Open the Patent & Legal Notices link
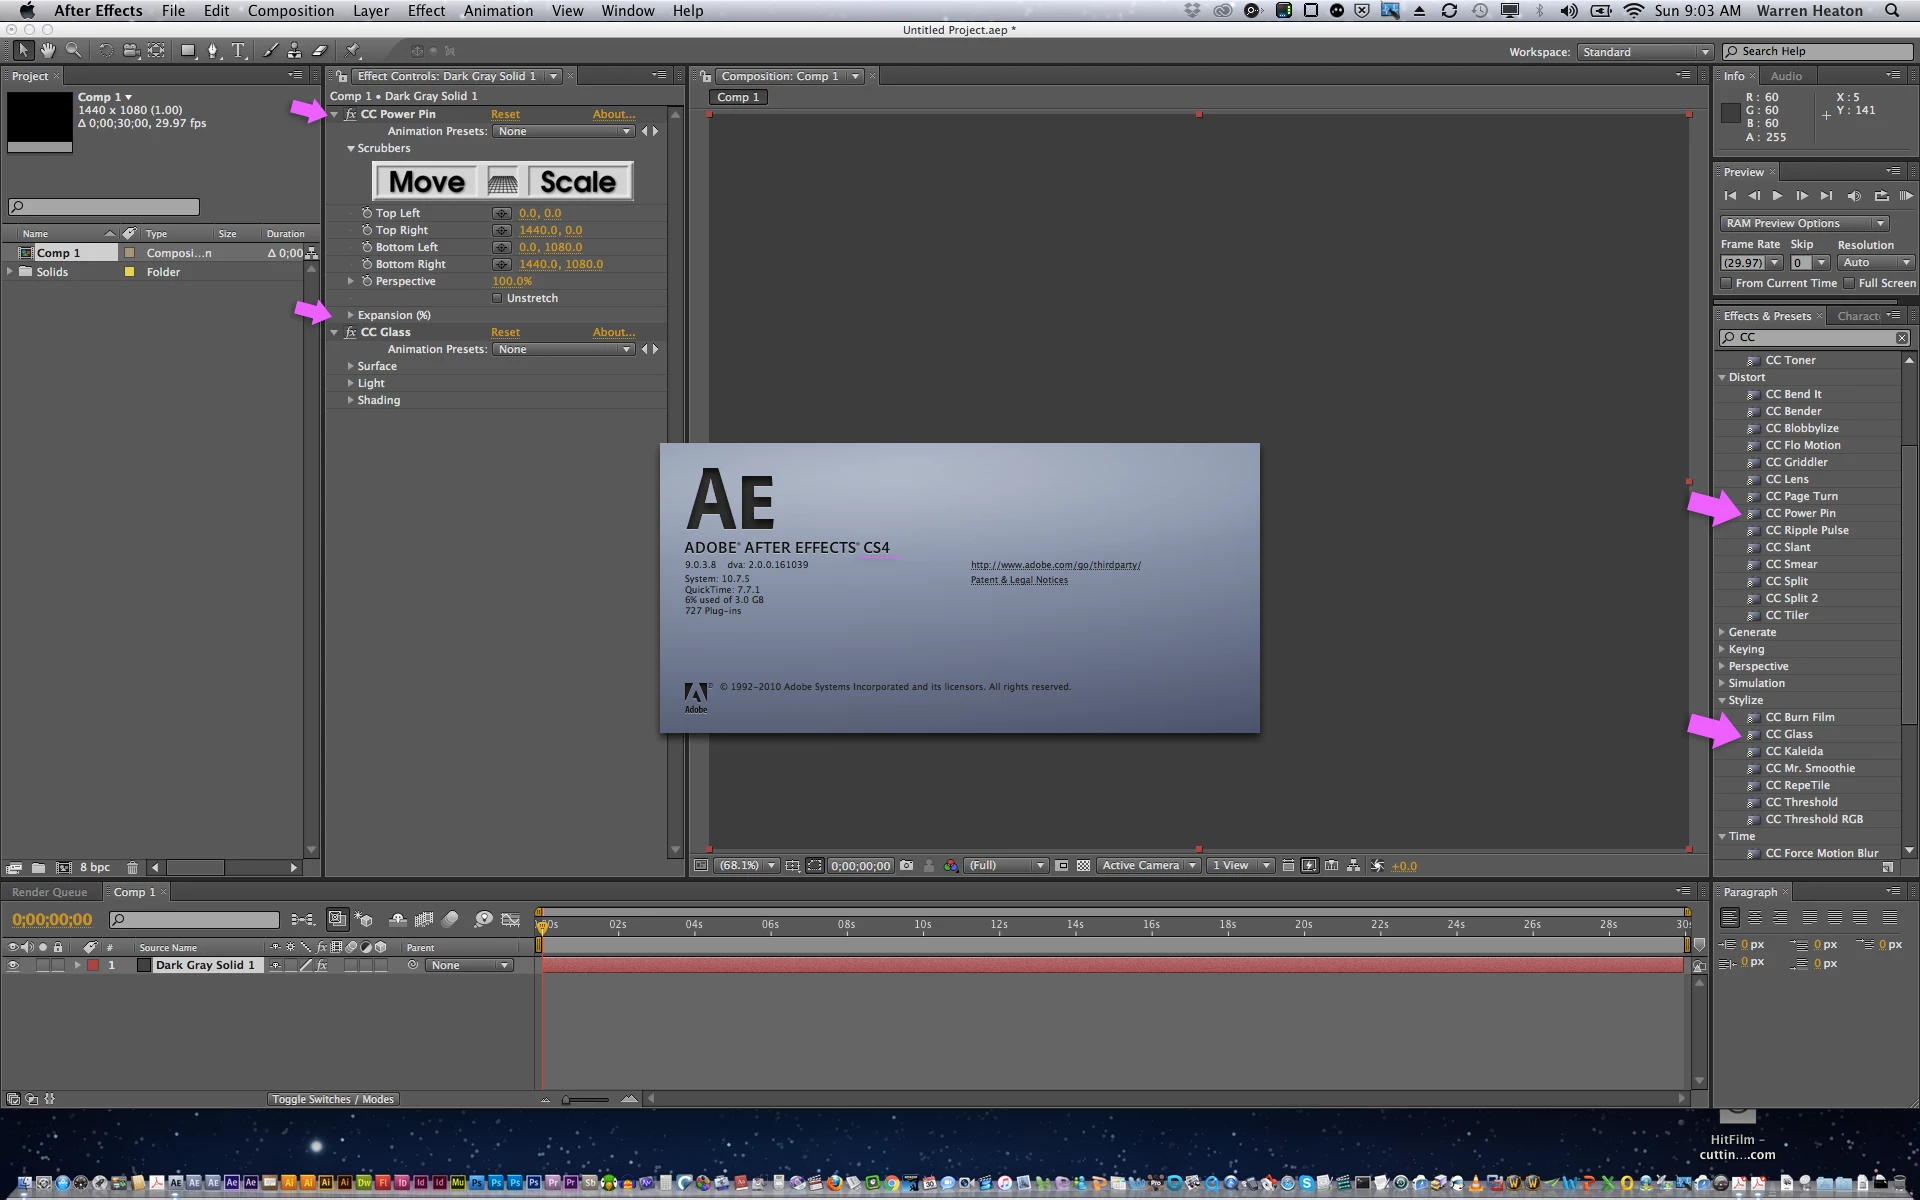Viewport: 1920px width, 1200px height. [x=1019, y=580]
